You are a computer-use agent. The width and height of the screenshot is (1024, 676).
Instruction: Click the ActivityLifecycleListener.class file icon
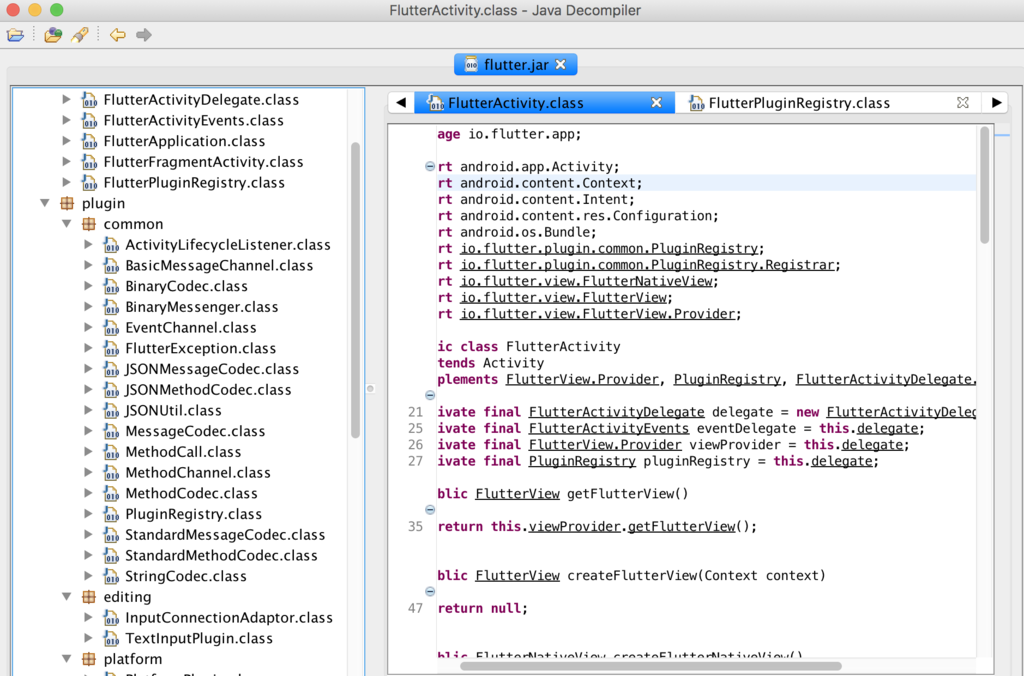coord(111,245)
